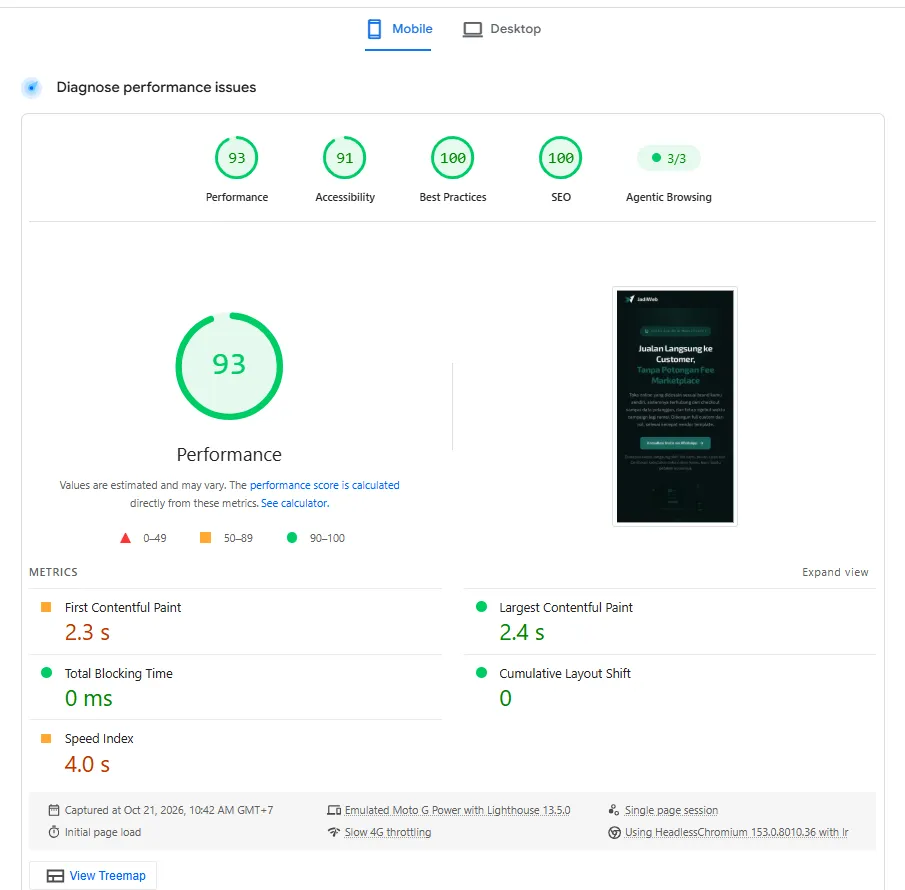Screen dimensions: 905x890
Task: Toggle Expand view for metrics
Action: (835, 572)
